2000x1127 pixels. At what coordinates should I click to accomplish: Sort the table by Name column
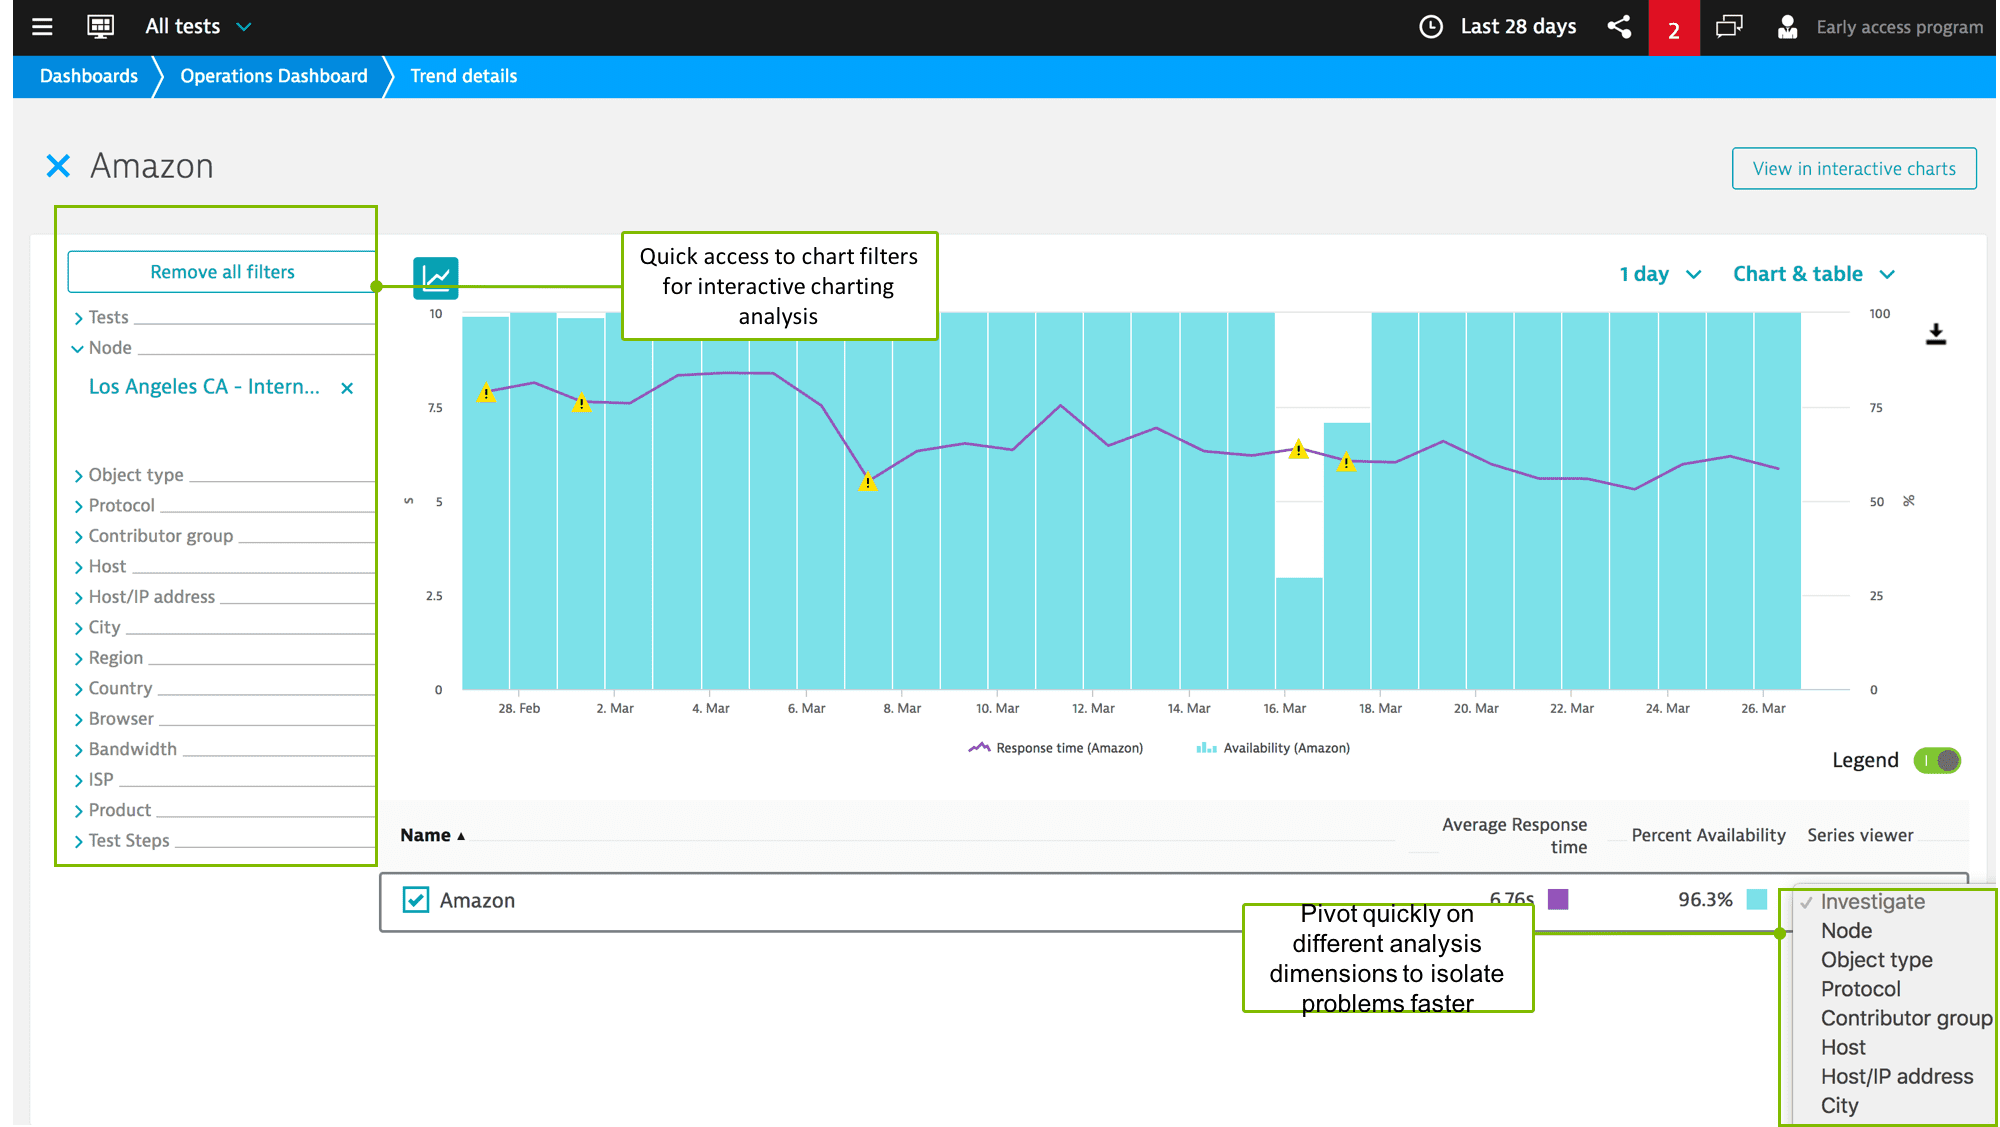pos(432,835)
